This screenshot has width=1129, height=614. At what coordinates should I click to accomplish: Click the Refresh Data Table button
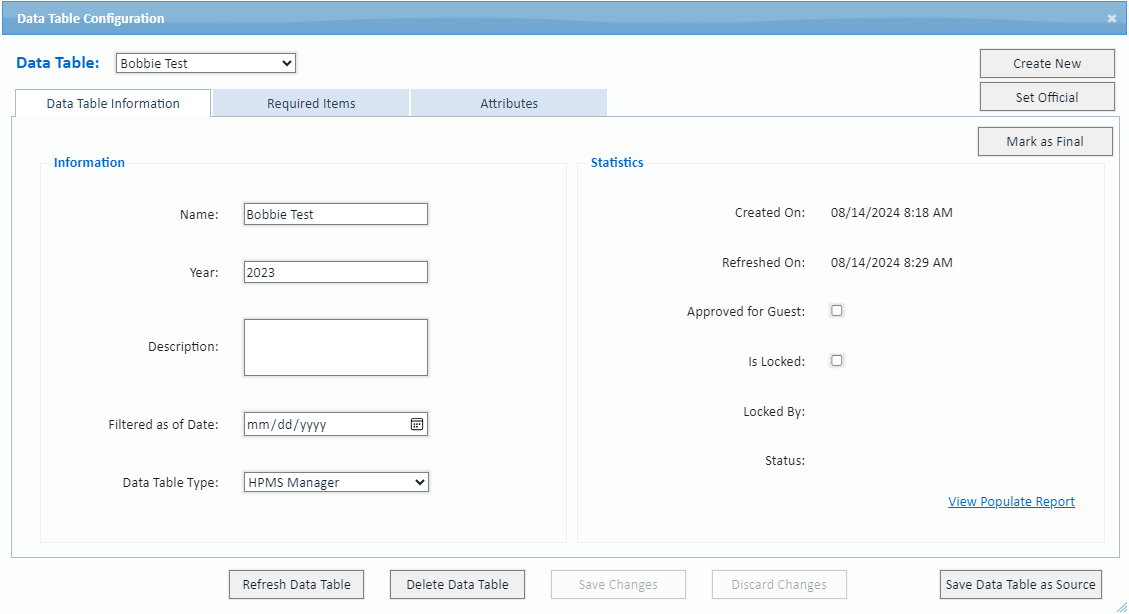[297, 584]
